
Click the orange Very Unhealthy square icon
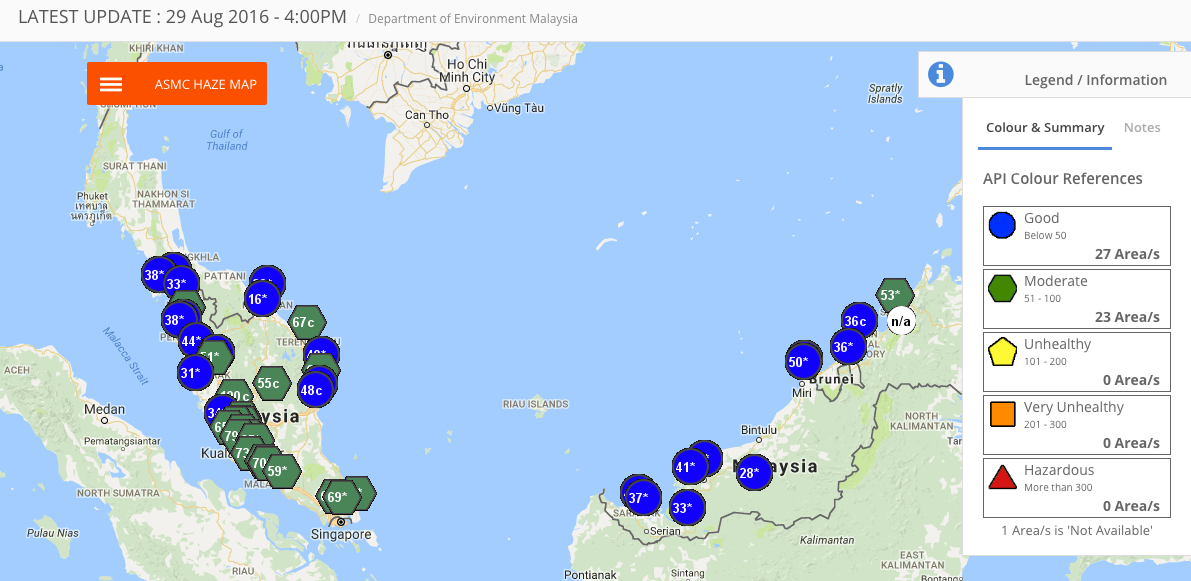(1003, 414)
